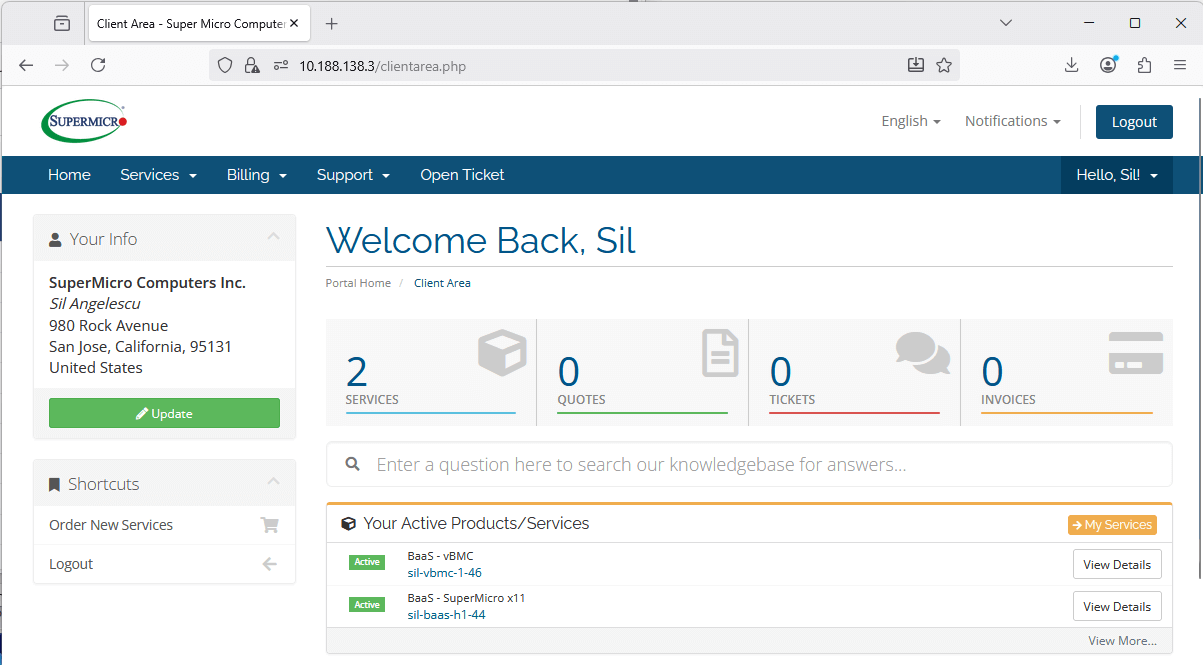Collapse the Your Info panel

273,237
